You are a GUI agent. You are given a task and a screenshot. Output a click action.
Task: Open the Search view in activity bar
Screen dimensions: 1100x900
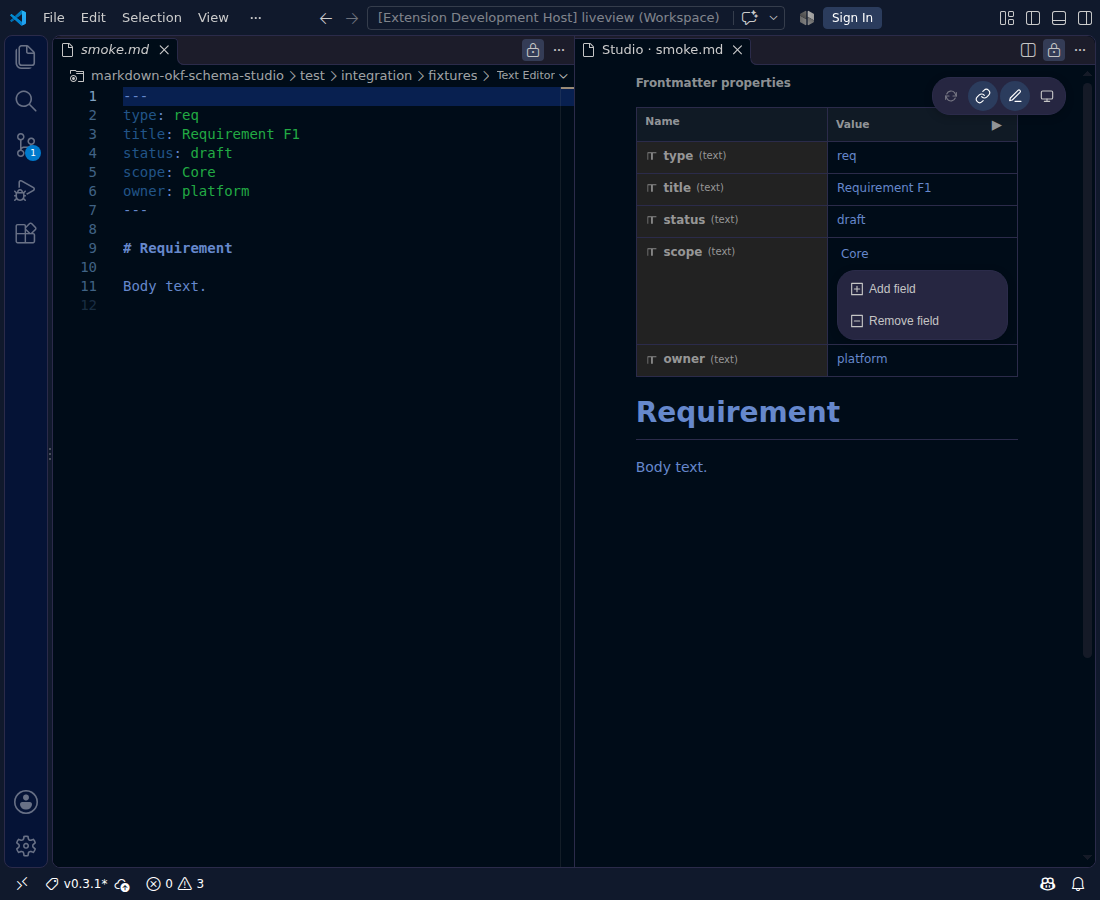25,101
